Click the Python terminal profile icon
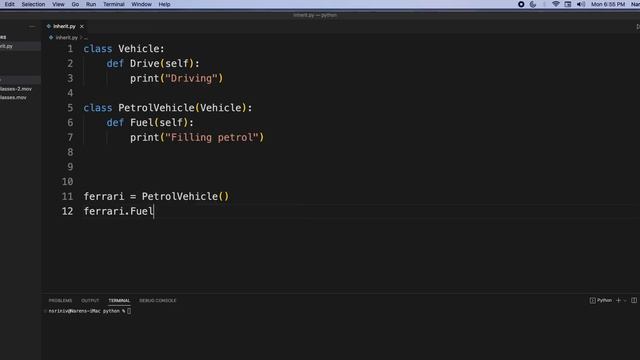 [x=592, y=300]
